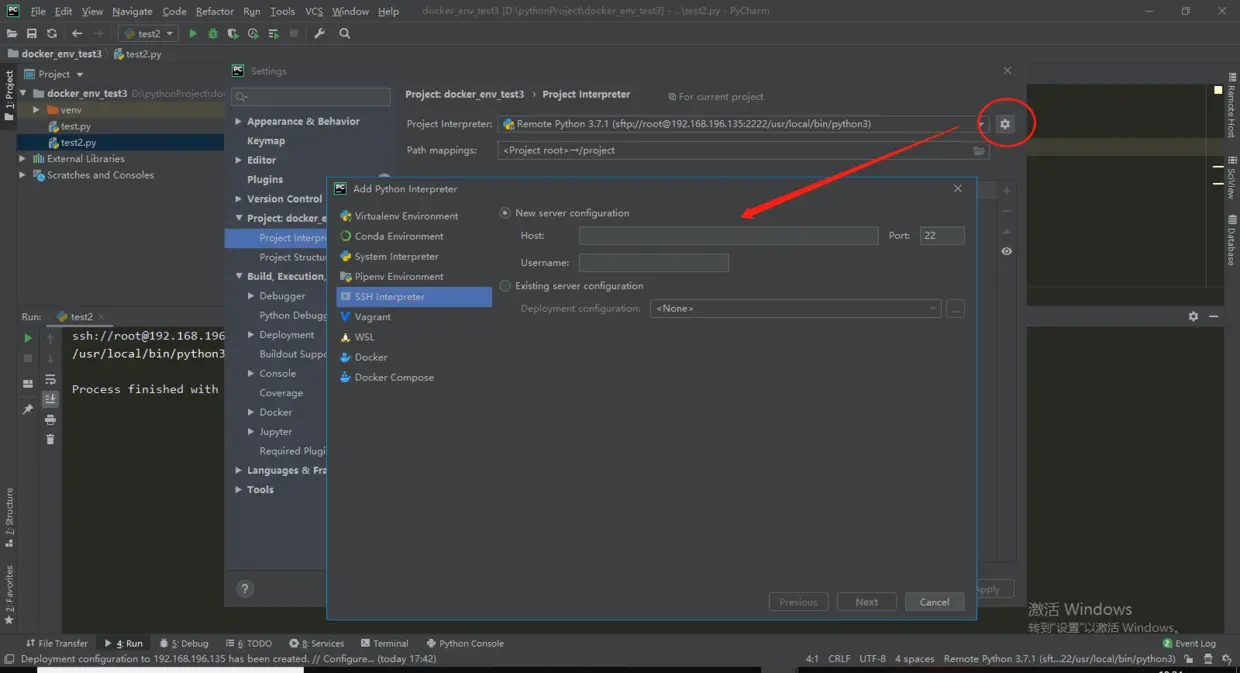Expand the venv folder in project tree
The width and height of the screenshot is (1240, 673).
[x=36, y=110]
